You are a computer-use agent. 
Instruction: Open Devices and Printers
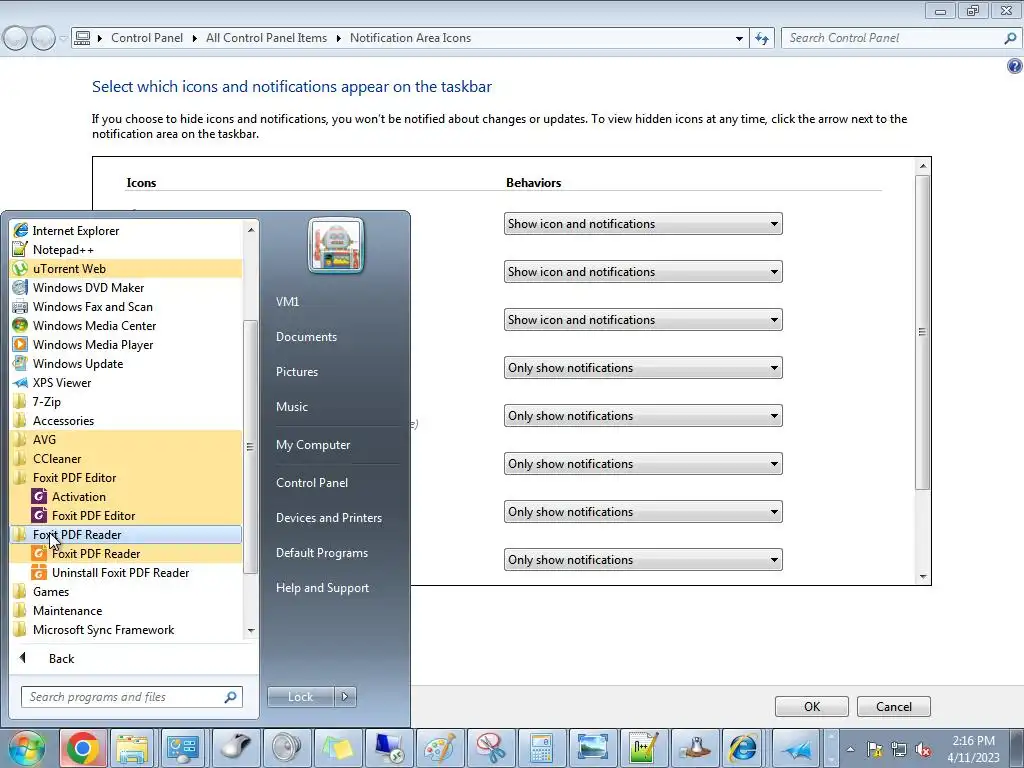coord(329,518)
